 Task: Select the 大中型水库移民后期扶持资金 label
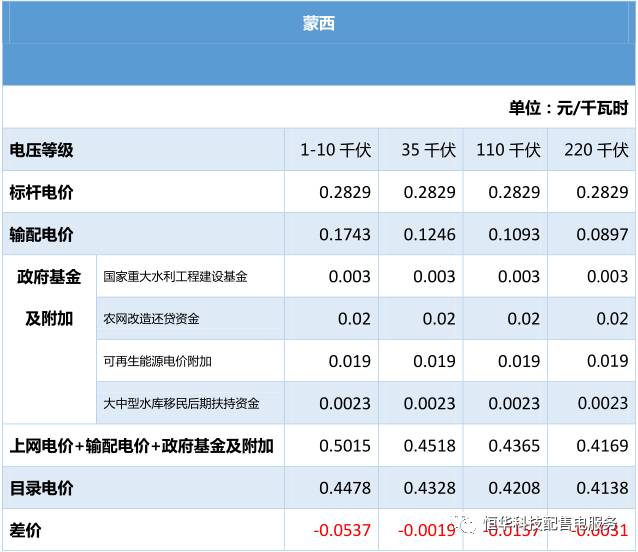point(181,404)
